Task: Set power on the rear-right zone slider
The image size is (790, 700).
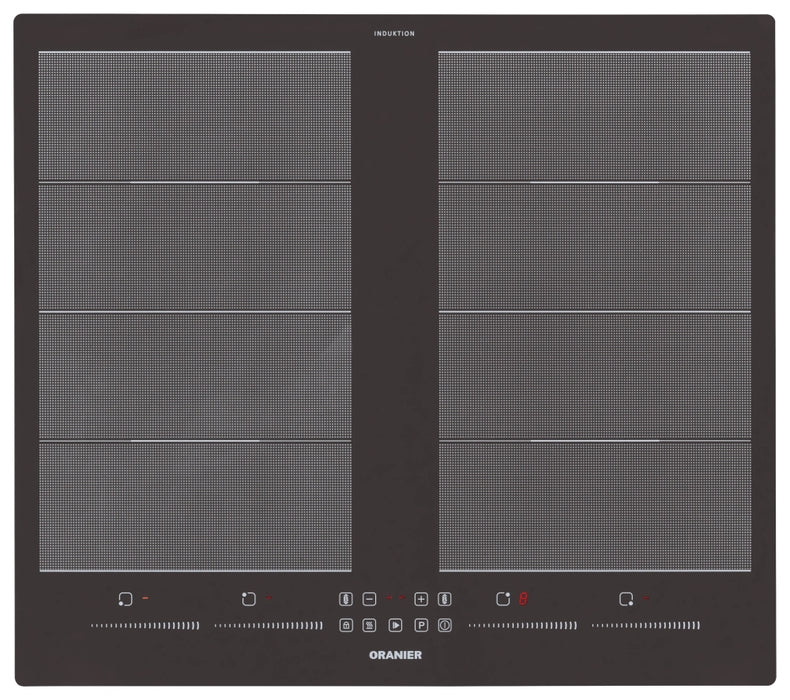Action: 523,625
